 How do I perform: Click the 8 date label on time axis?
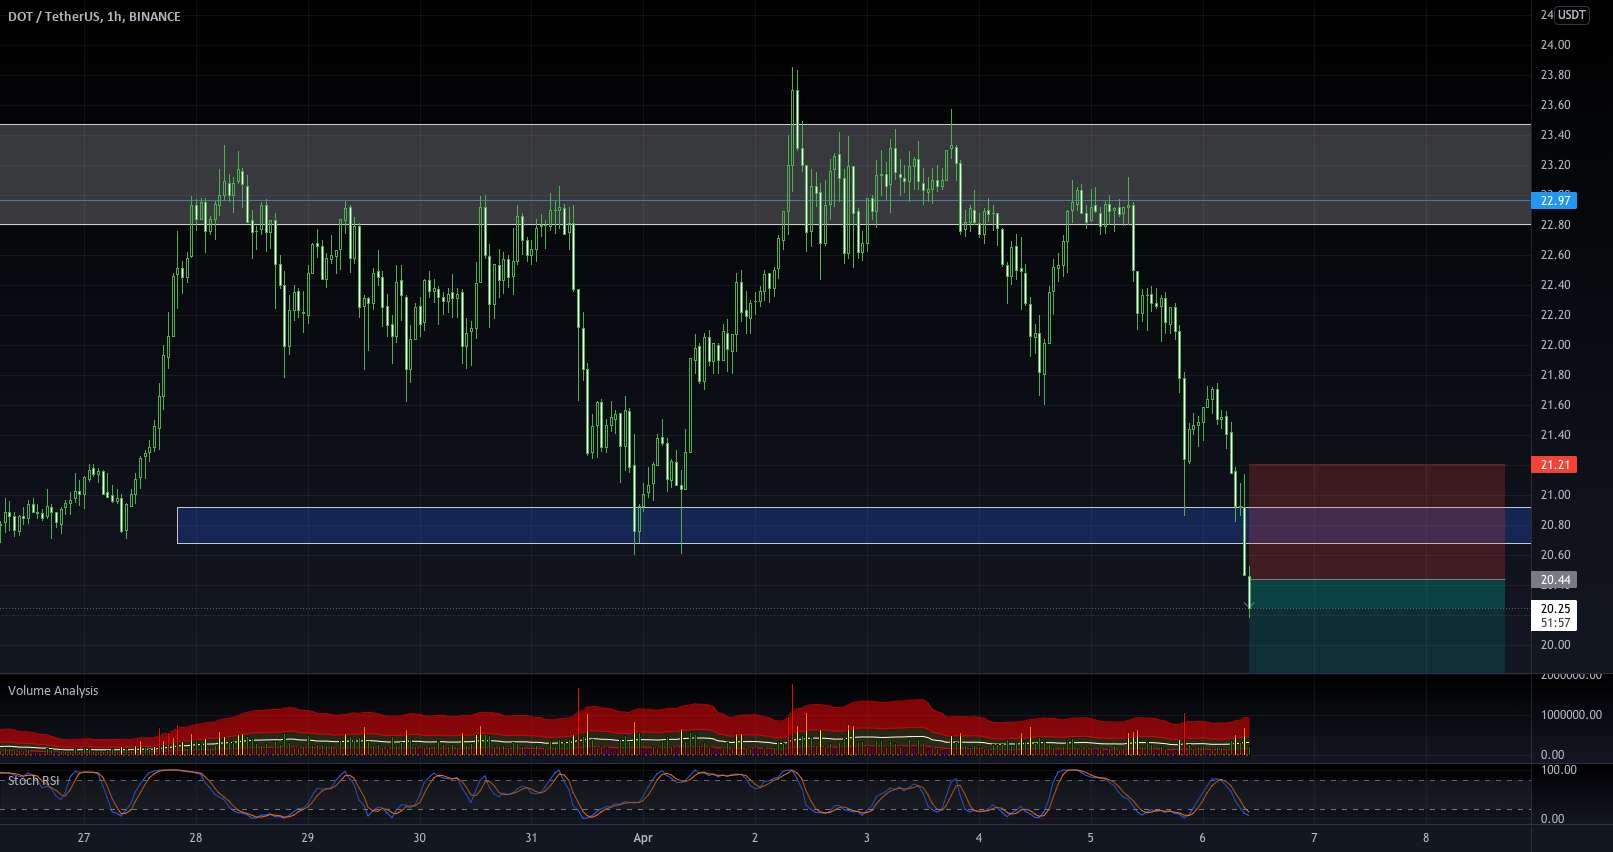click(1426, 838)
